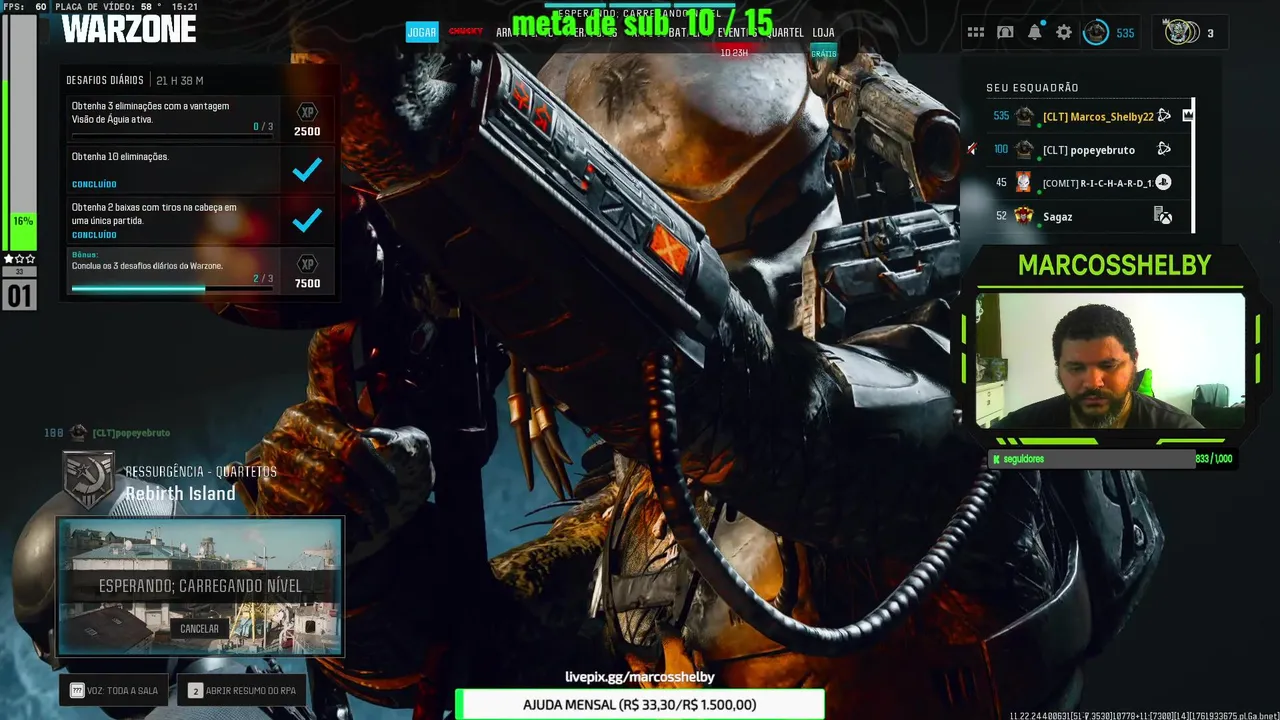1280x720 pixels.
Task: Click the MARCOSSHELBY overlay name banner
Action: [x=1114, y=265]
